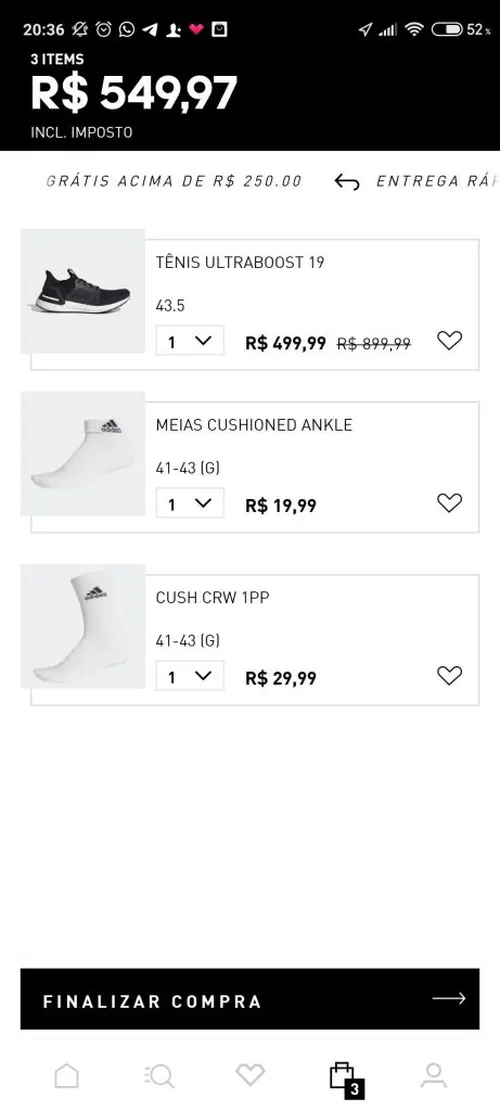Tap arrow on Finalizar Compra bar
Viewport: 500px width, 1111px height.
click(449, 998)
